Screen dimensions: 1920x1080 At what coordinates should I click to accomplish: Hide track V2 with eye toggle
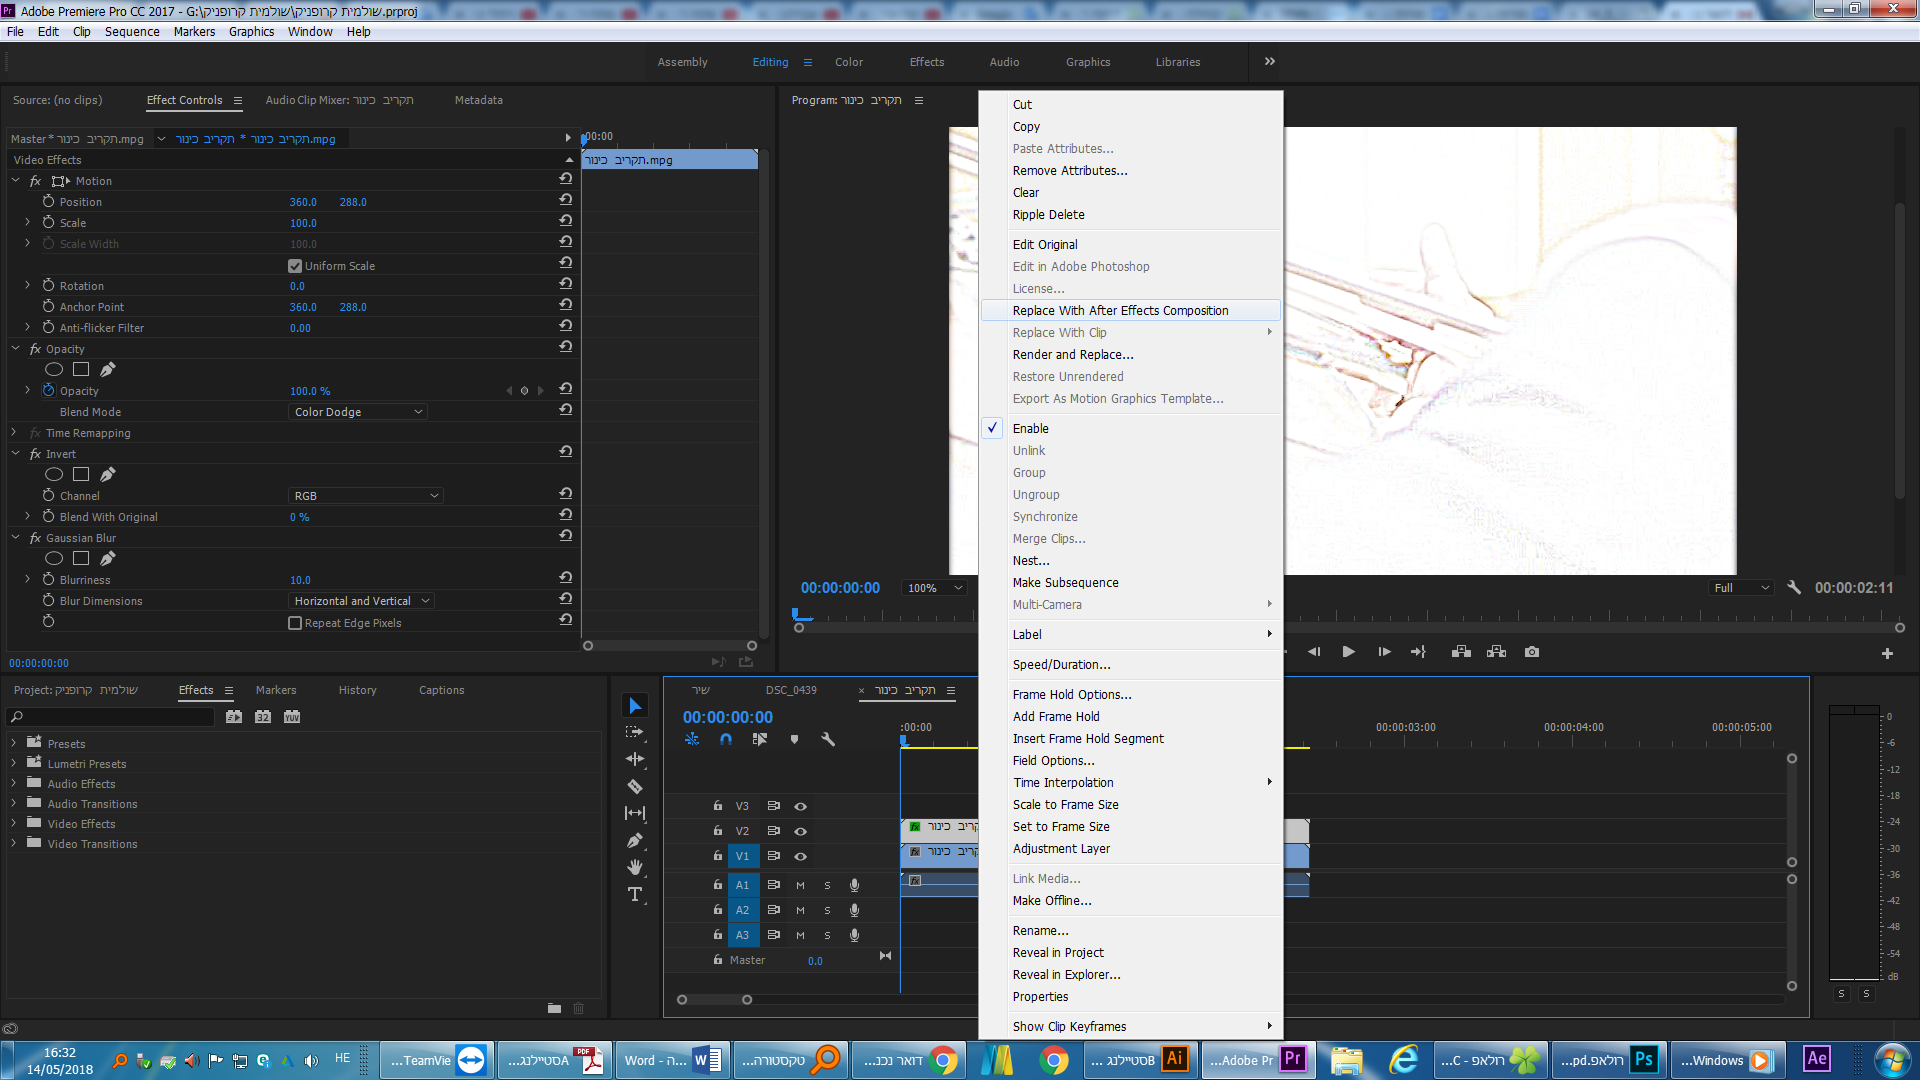tap(800, 831)
